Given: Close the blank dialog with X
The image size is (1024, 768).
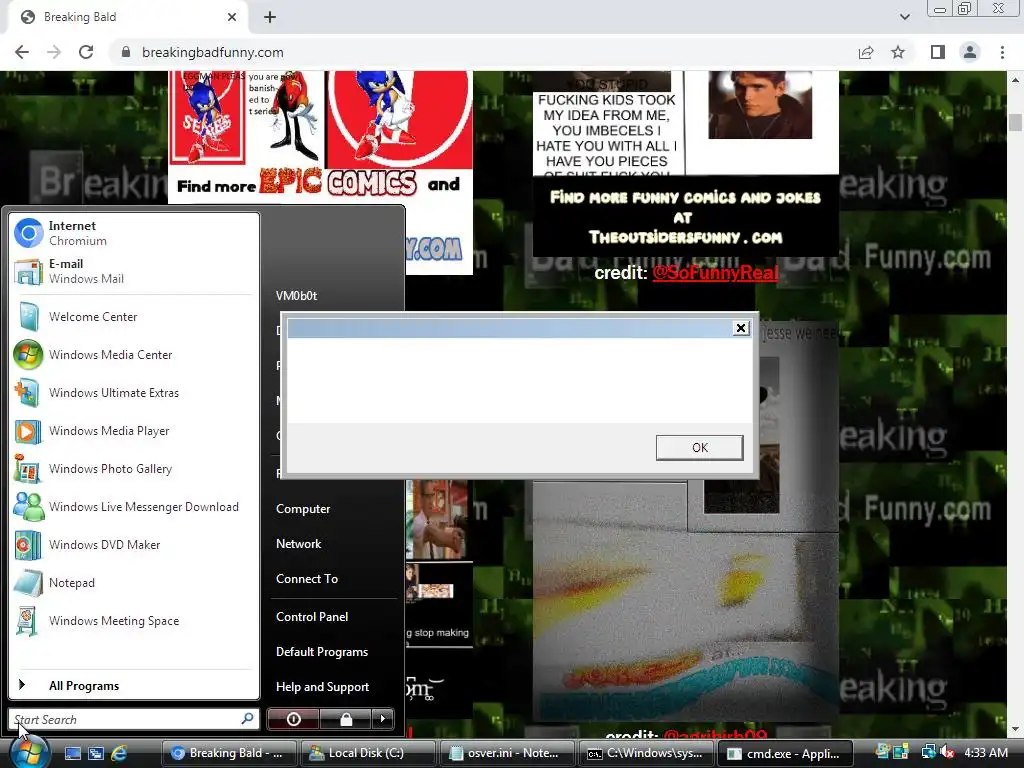Looking at the screenshot, I should [x=741, y=328].
